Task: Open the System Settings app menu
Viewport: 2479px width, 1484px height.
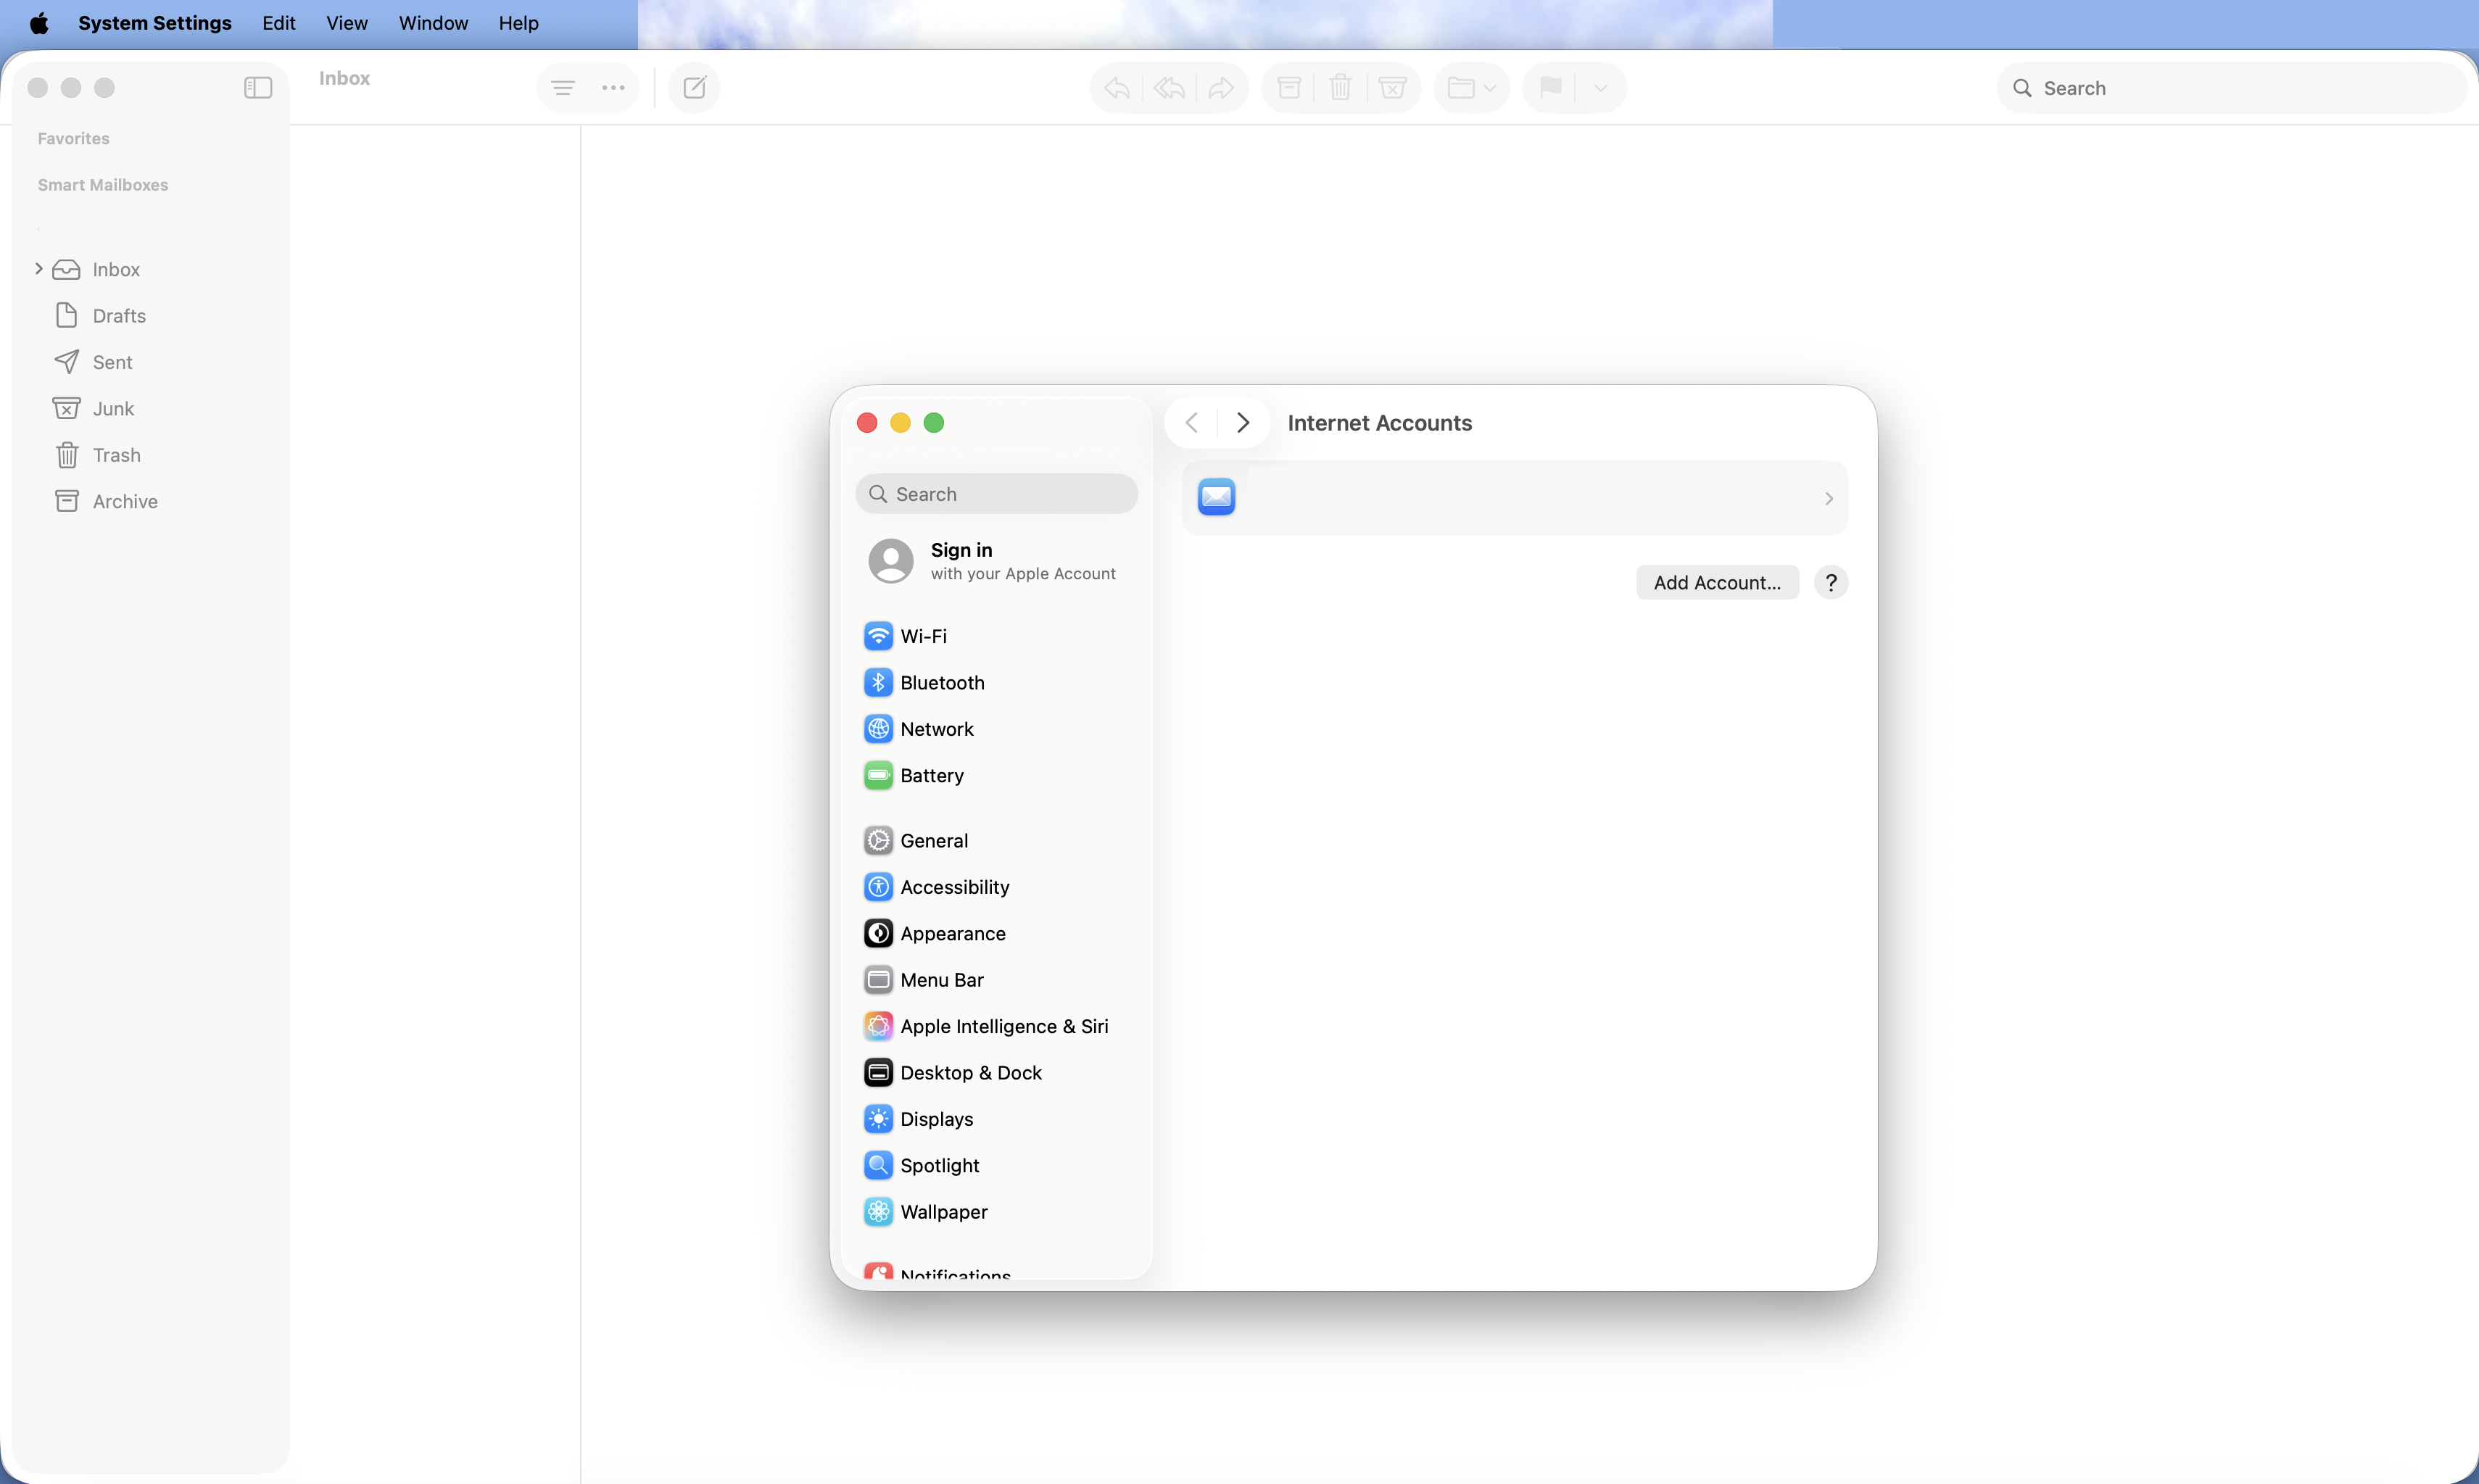Action: (155, 23)
